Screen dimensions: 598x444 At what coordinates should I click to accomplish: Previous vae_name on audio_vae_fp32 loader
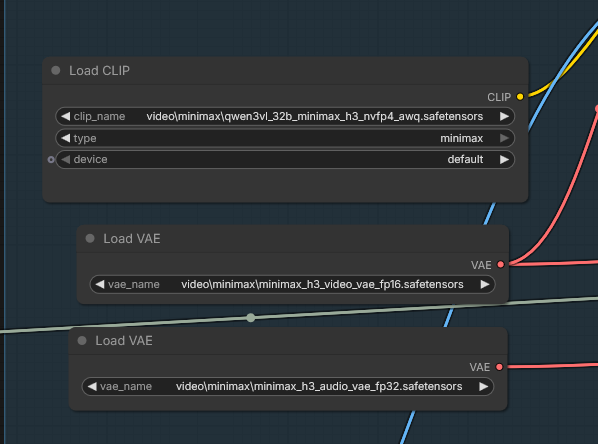(x=92, y=386)
